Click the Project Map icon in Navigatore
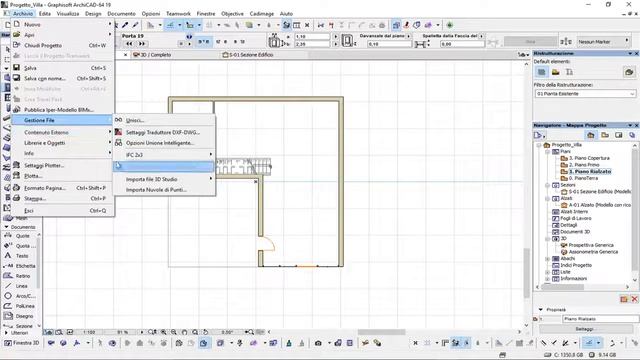Image resolution: width=640 pixels, height=360 pixels. (x=591, y=135)
